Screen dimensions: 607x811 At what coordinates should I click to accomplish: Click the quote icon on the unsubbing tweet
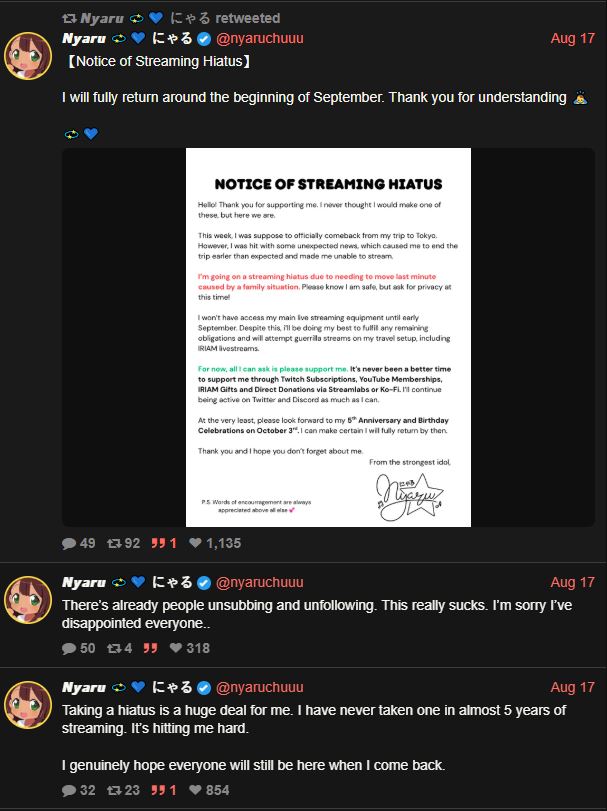coord(150,648)
